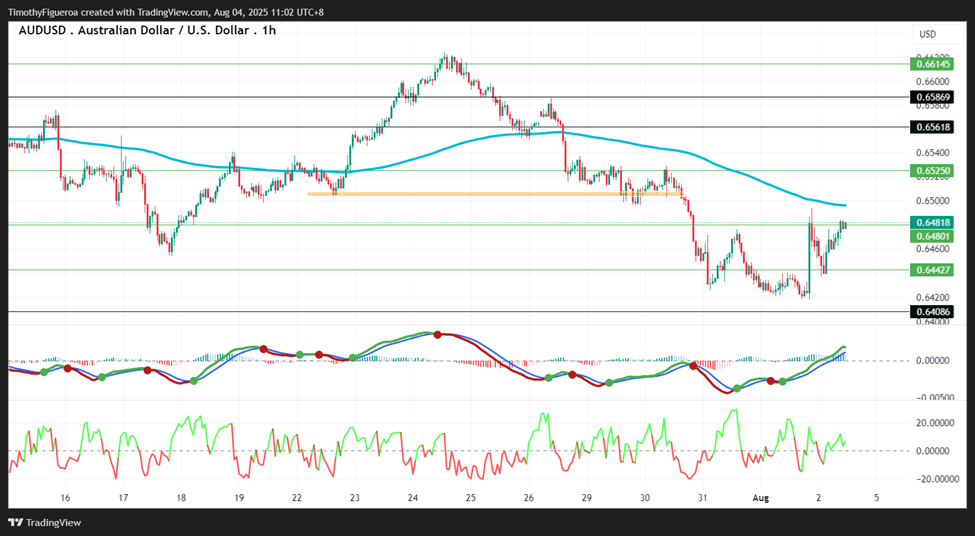The image size is (975, 536).
Task: Click the 24 date label on time axis
Action: (x=413, y=498)
